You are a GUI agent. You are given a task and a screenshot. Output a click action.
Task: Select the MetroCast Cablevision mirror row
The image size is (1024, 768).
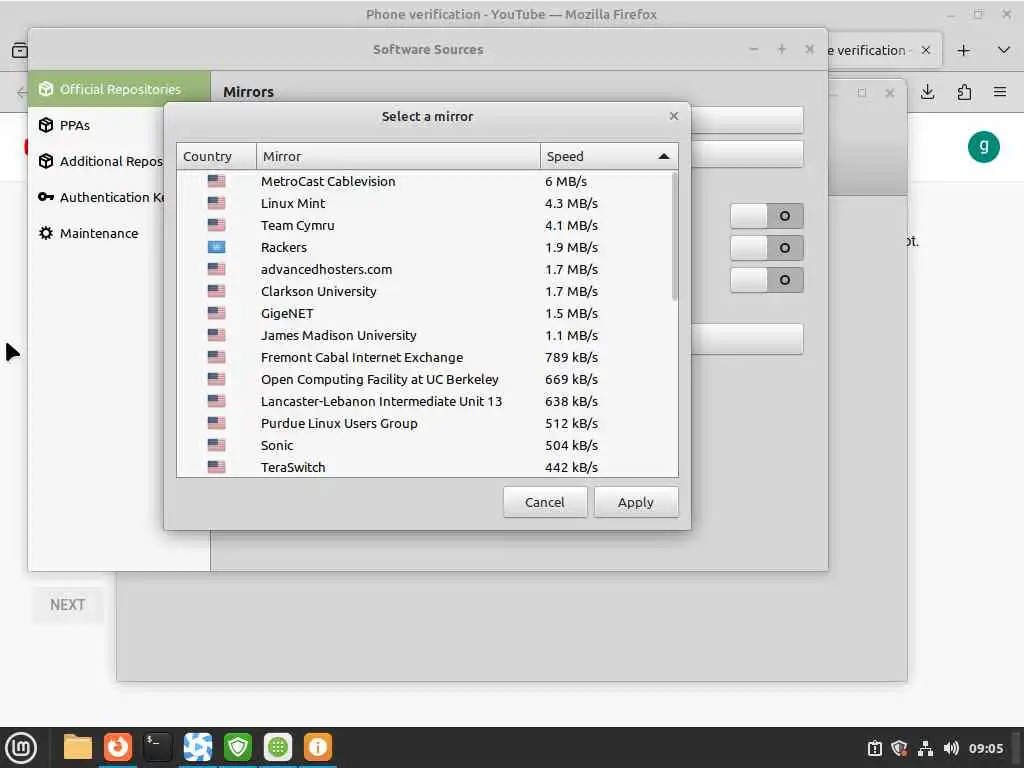coord(427,182)
